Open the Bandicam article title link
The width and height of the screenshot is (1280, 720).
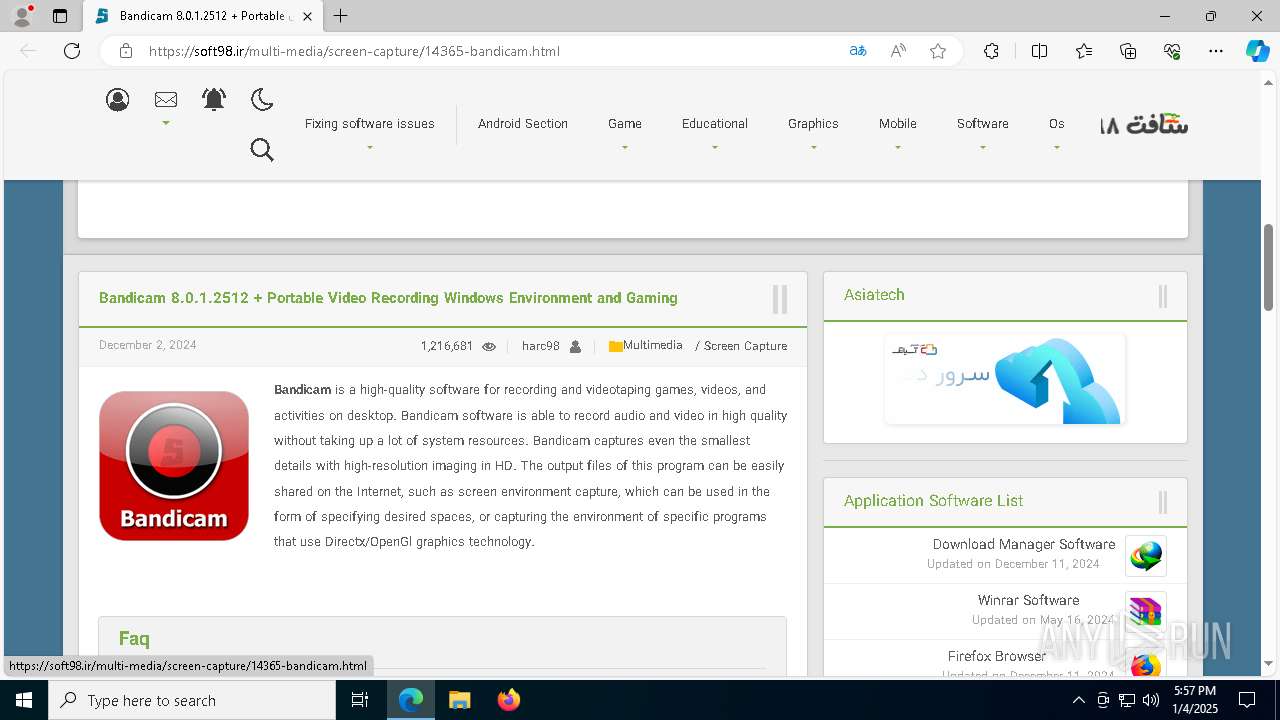[x=388, y=298]
